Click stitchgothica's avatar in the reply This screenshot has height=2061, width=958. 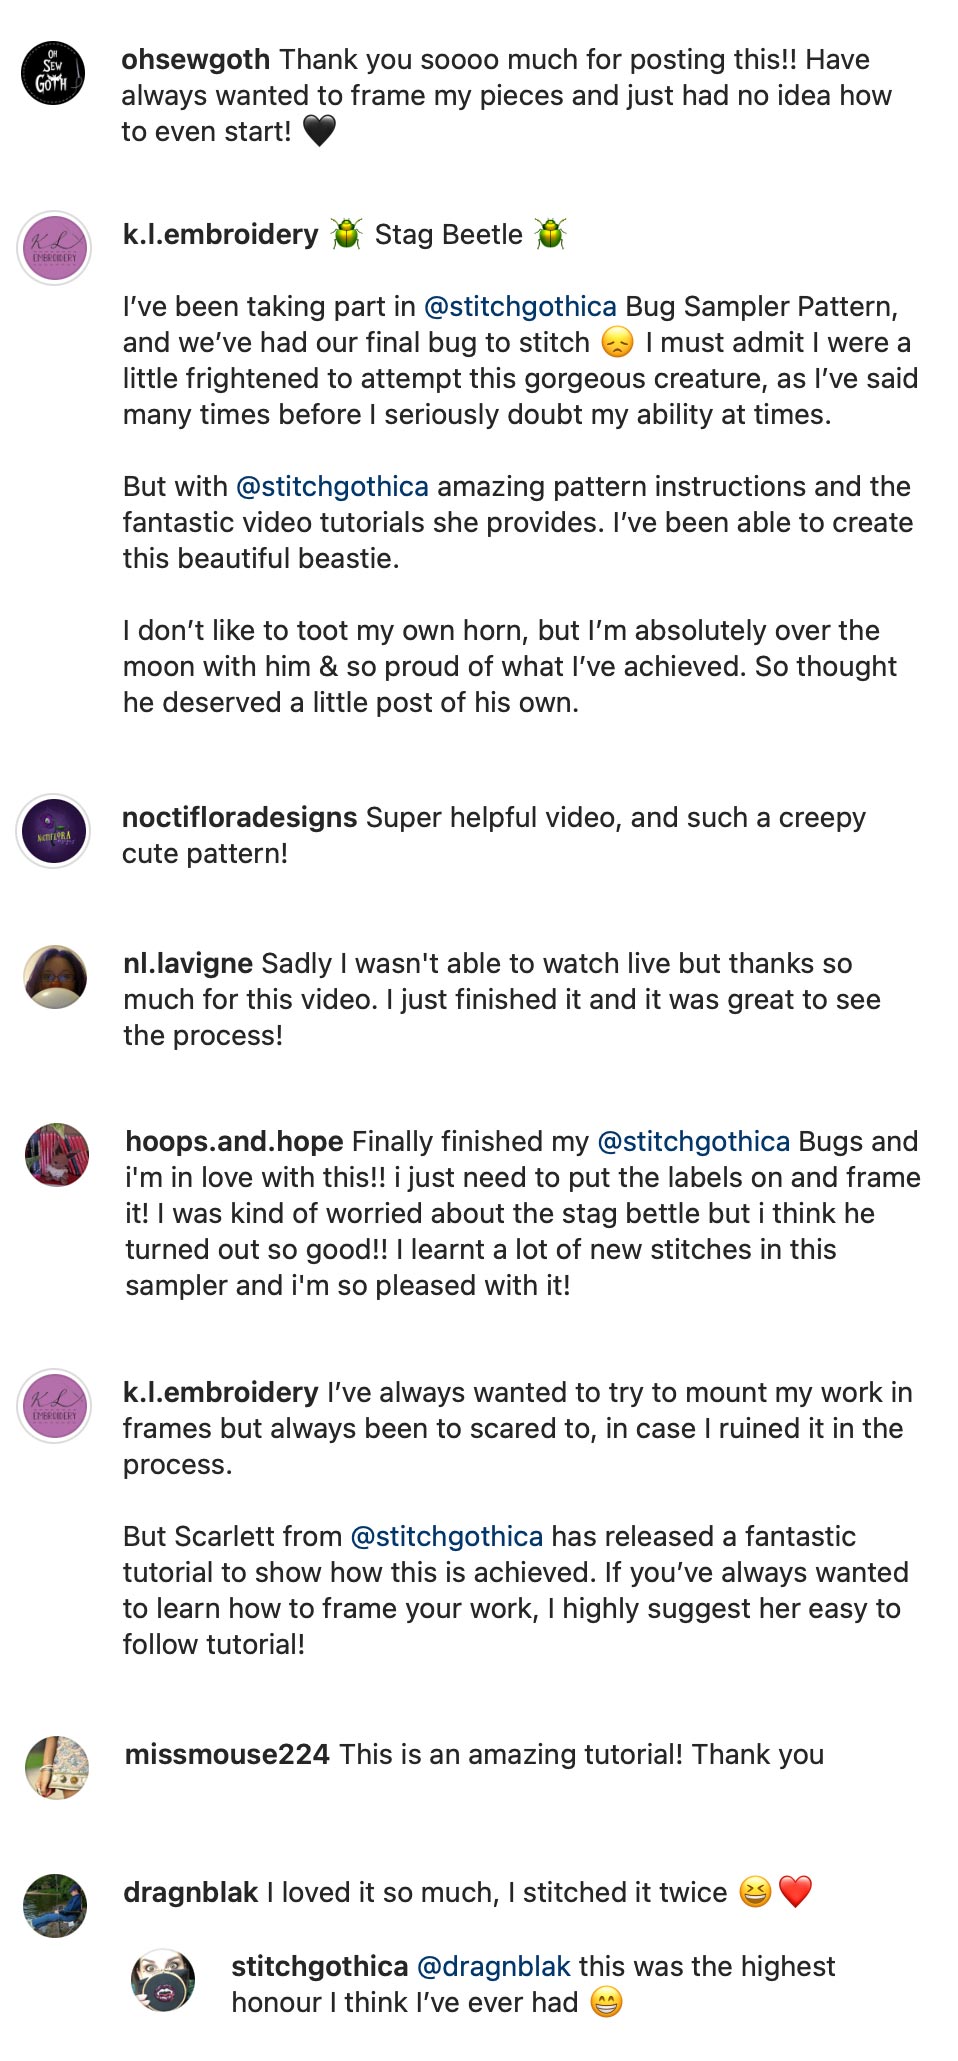[x=163, y=1979]
